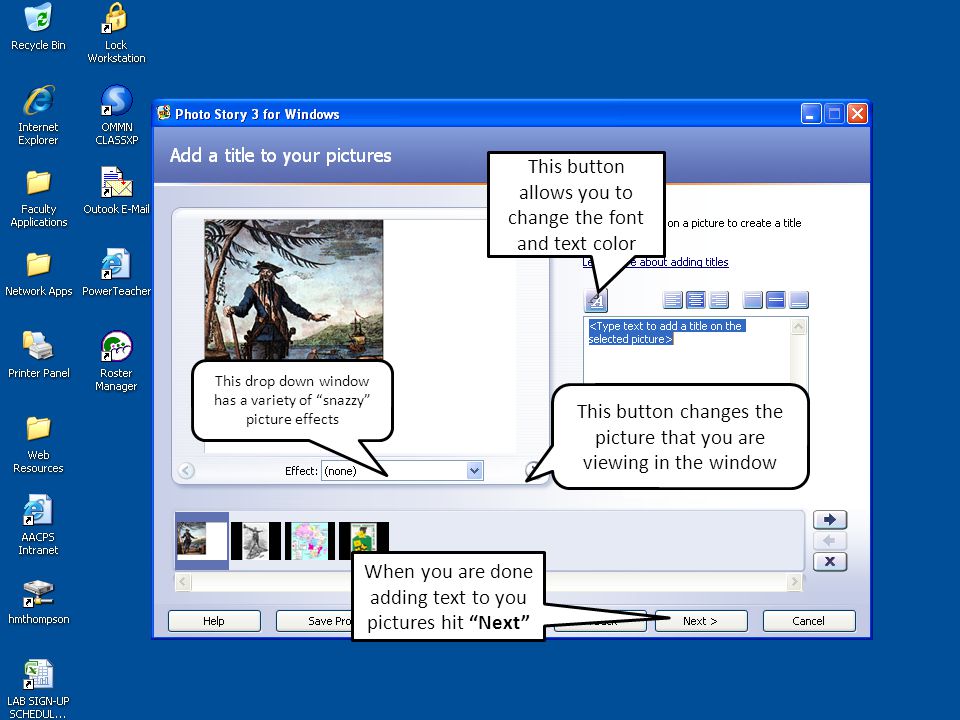Select the colorful map thumbnail

(309, 541)
